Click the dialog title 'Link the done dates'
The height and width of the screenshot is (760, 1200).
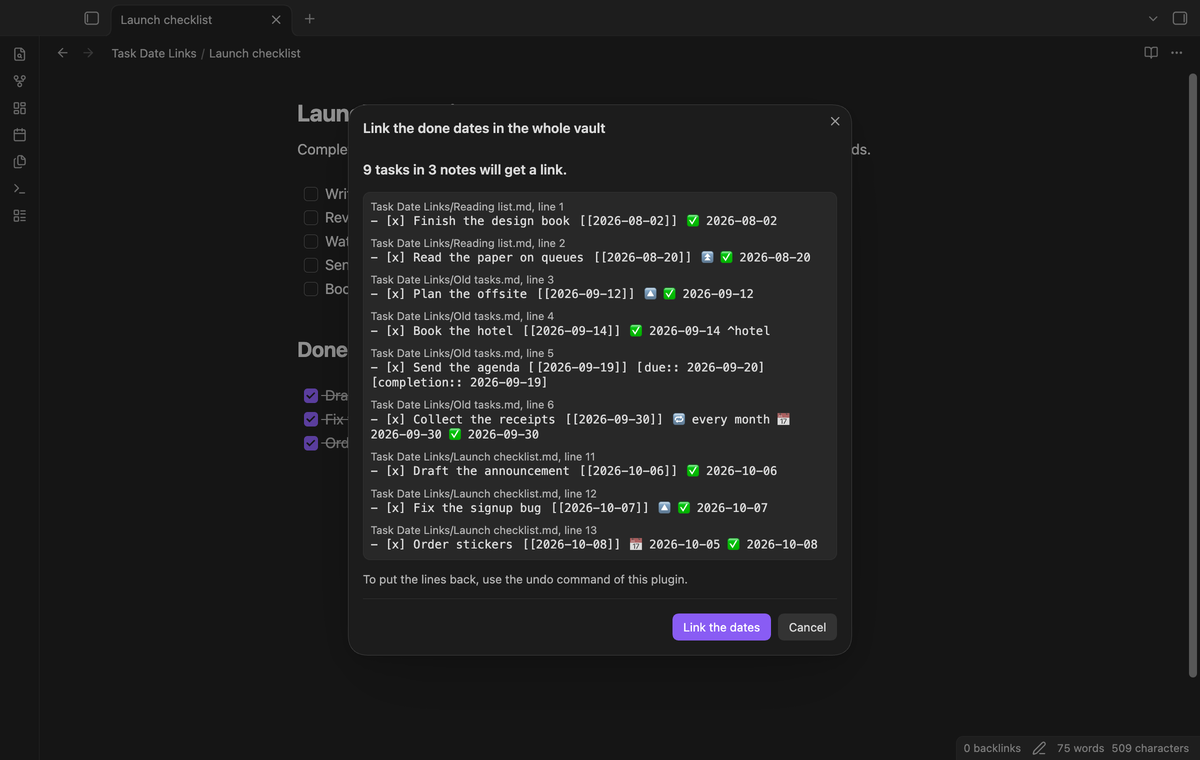coord(484,128)
